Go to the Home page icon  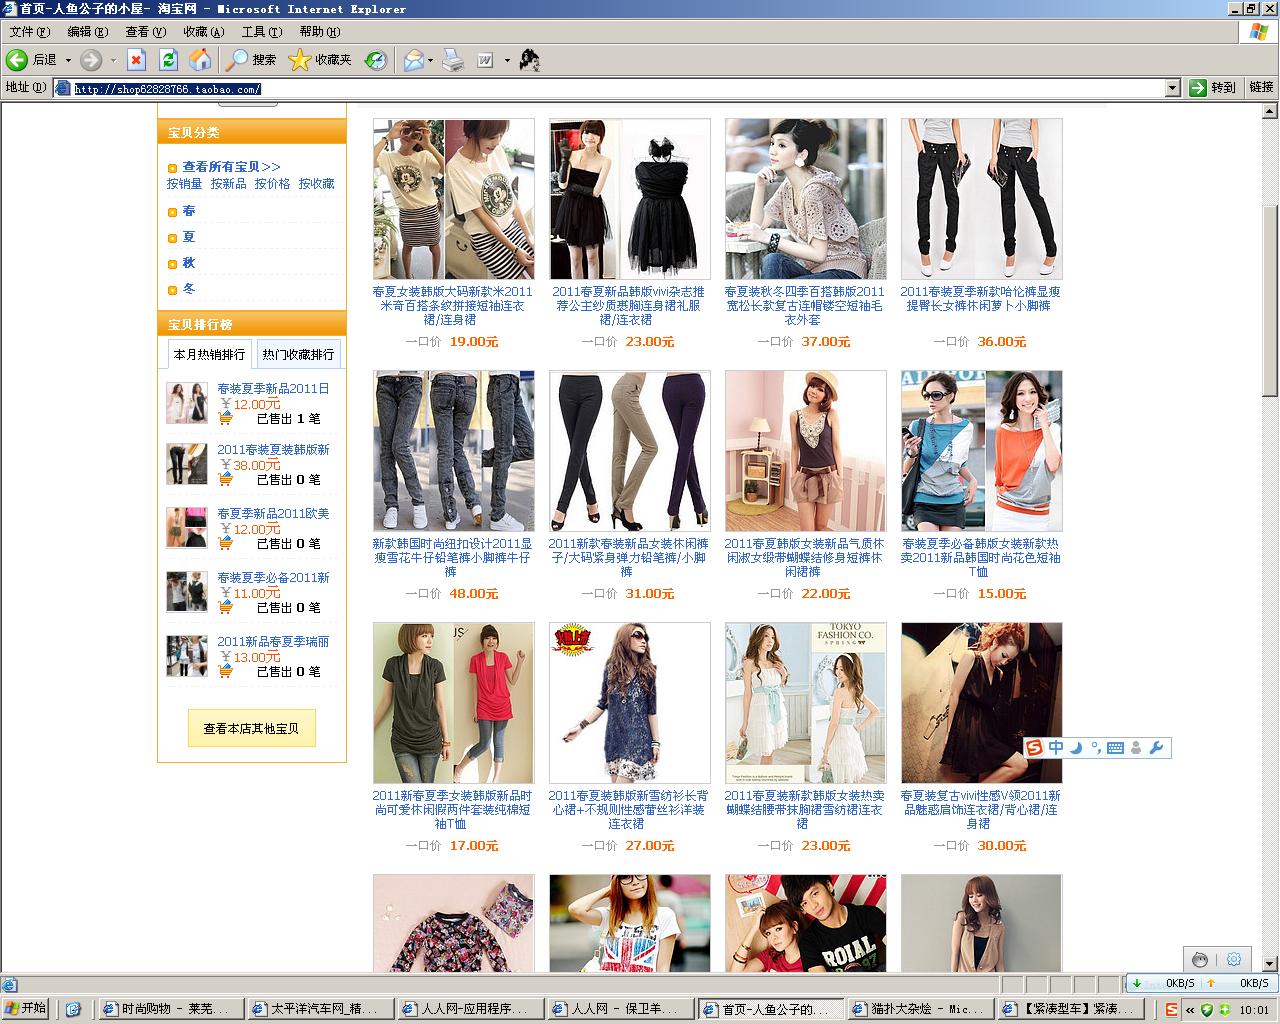tap(201, 60)
